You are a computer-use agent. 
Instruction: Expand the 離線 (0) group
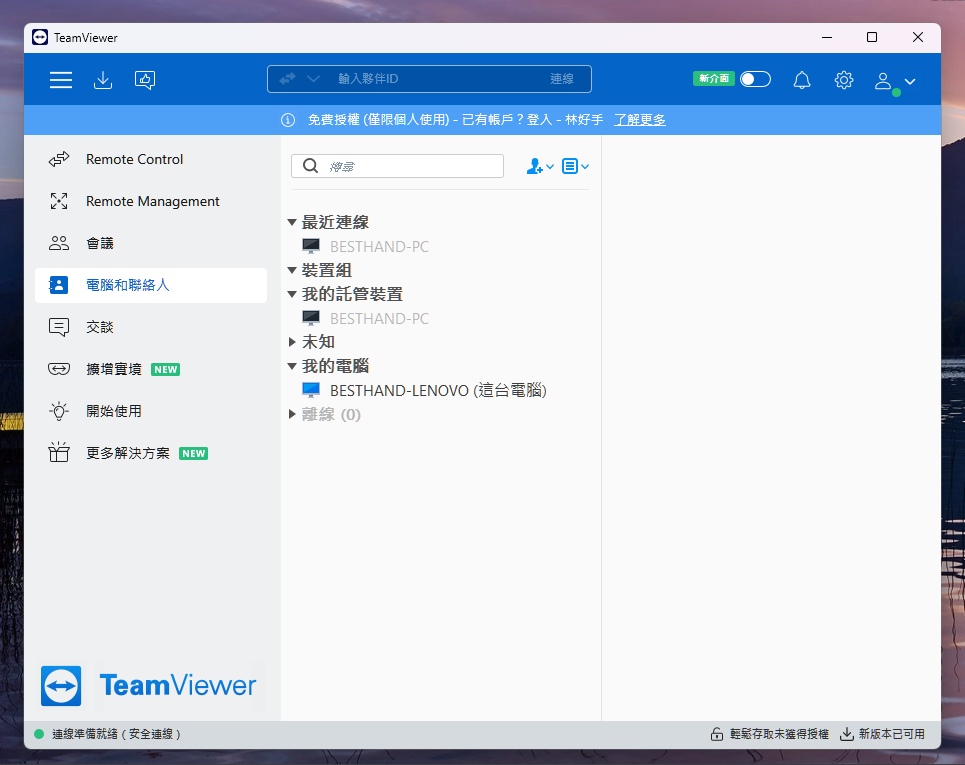pyautogui.click(x=292, y=414)
